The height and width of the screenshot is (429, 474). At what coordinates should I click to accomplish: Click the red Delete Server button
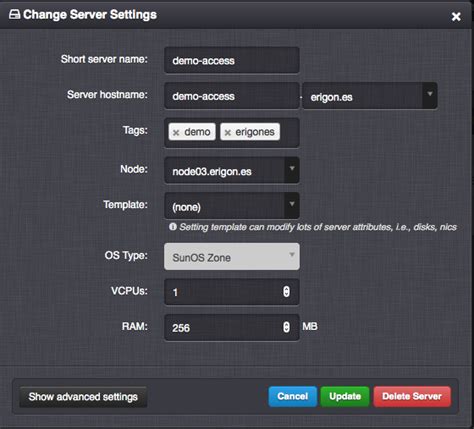click(x=412, y=396)
